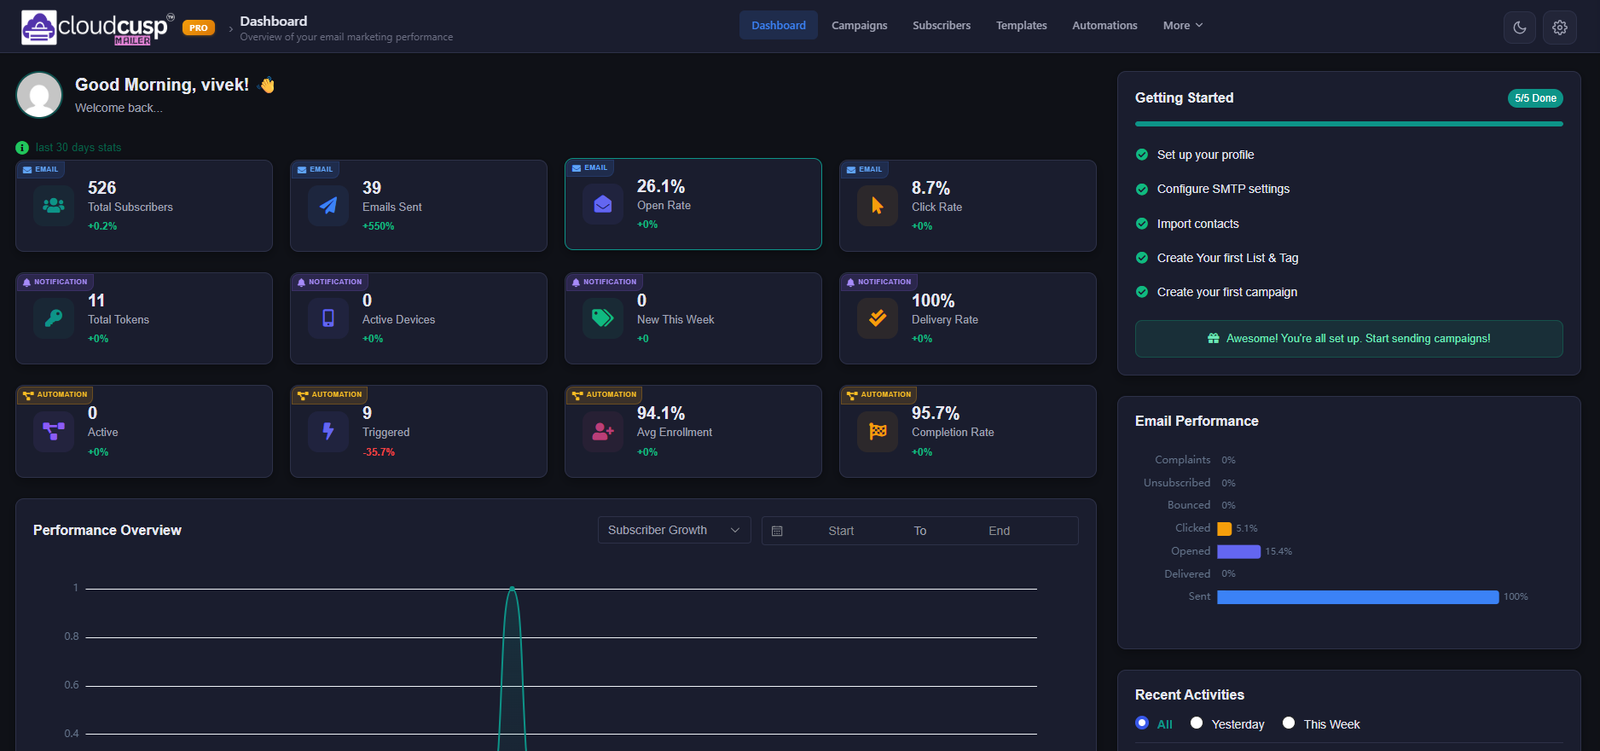Click the orange Clicked bar
The image size is (1600, 751).
[1224, 529]
